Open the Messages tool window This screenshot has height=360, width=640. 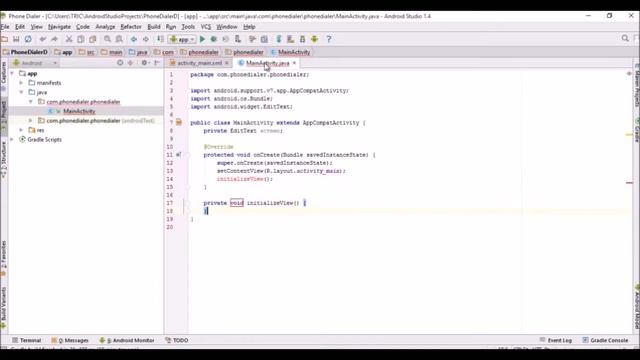click(70, 340)
